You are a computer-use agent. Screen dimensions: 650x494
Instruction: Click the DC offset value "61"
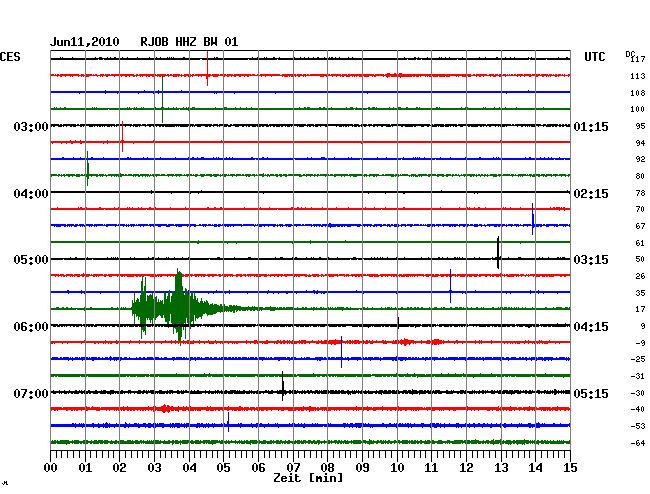point(640,243)
